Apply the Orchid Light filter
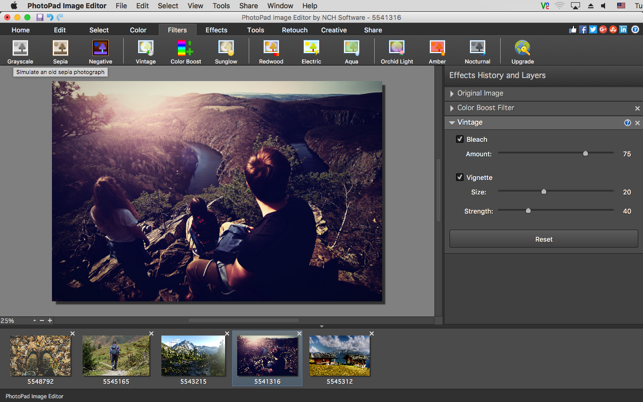The image size is (643, 402). coord(397,52)
